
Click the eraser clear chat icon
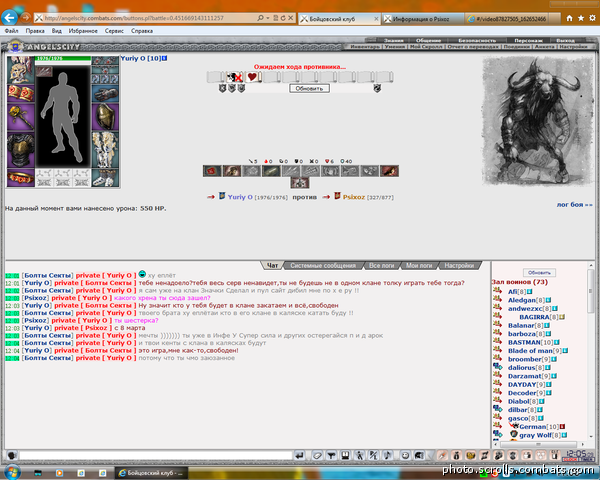coord(317,455)
